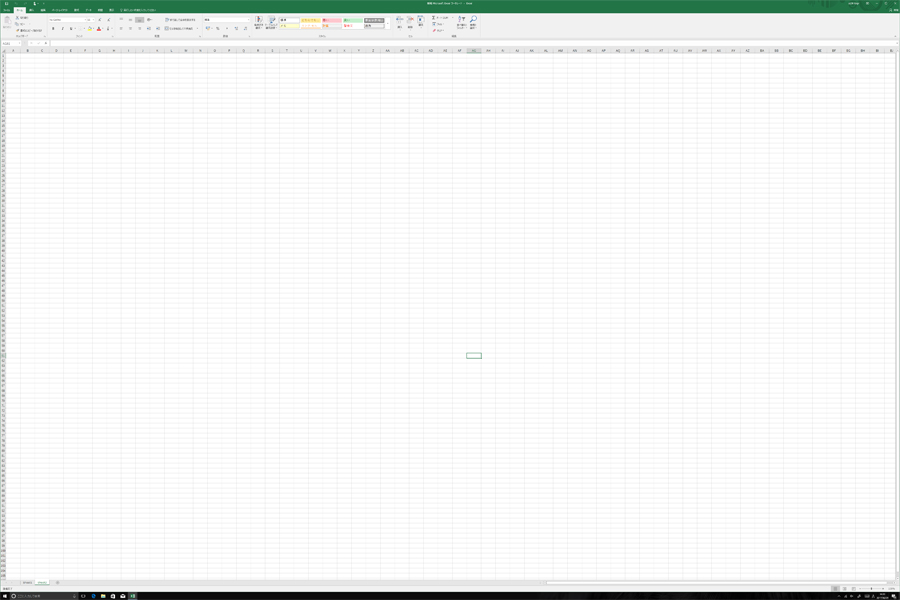Switch to the Insert ribbon tab
900x600 pixels.
point(31,10)
